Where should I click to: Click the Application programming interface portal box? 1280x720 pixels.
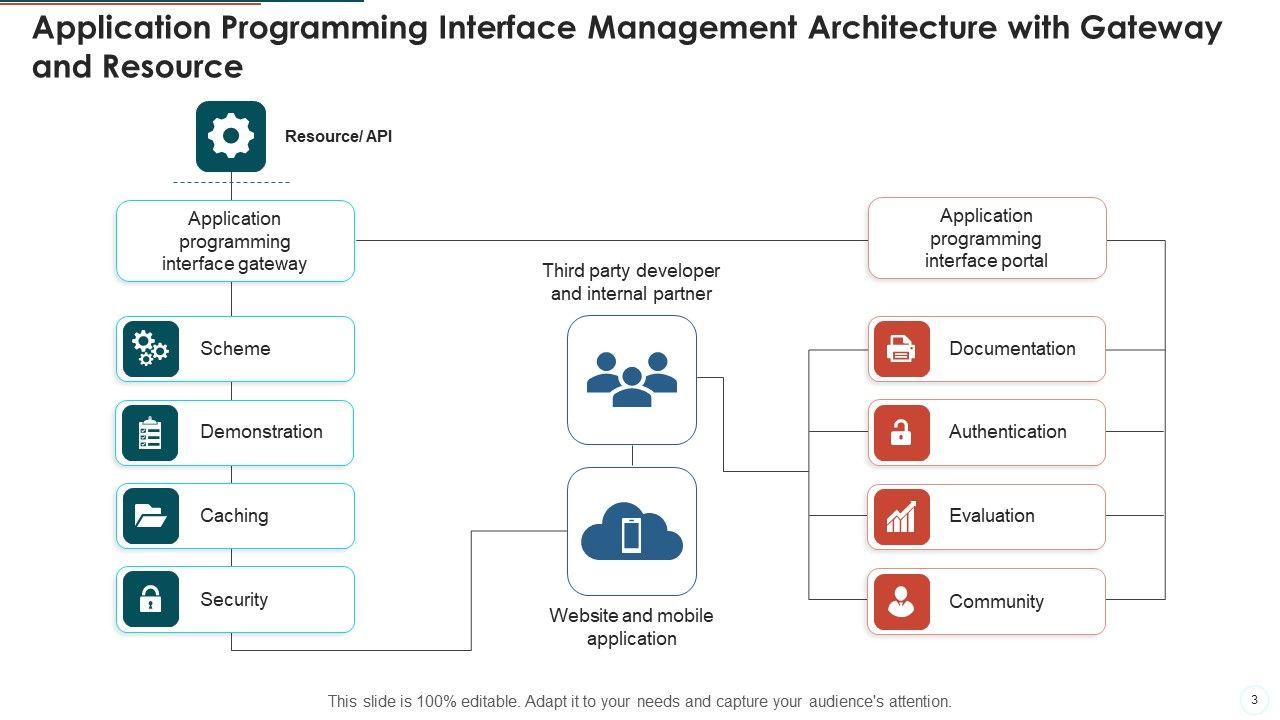(987, 238)
